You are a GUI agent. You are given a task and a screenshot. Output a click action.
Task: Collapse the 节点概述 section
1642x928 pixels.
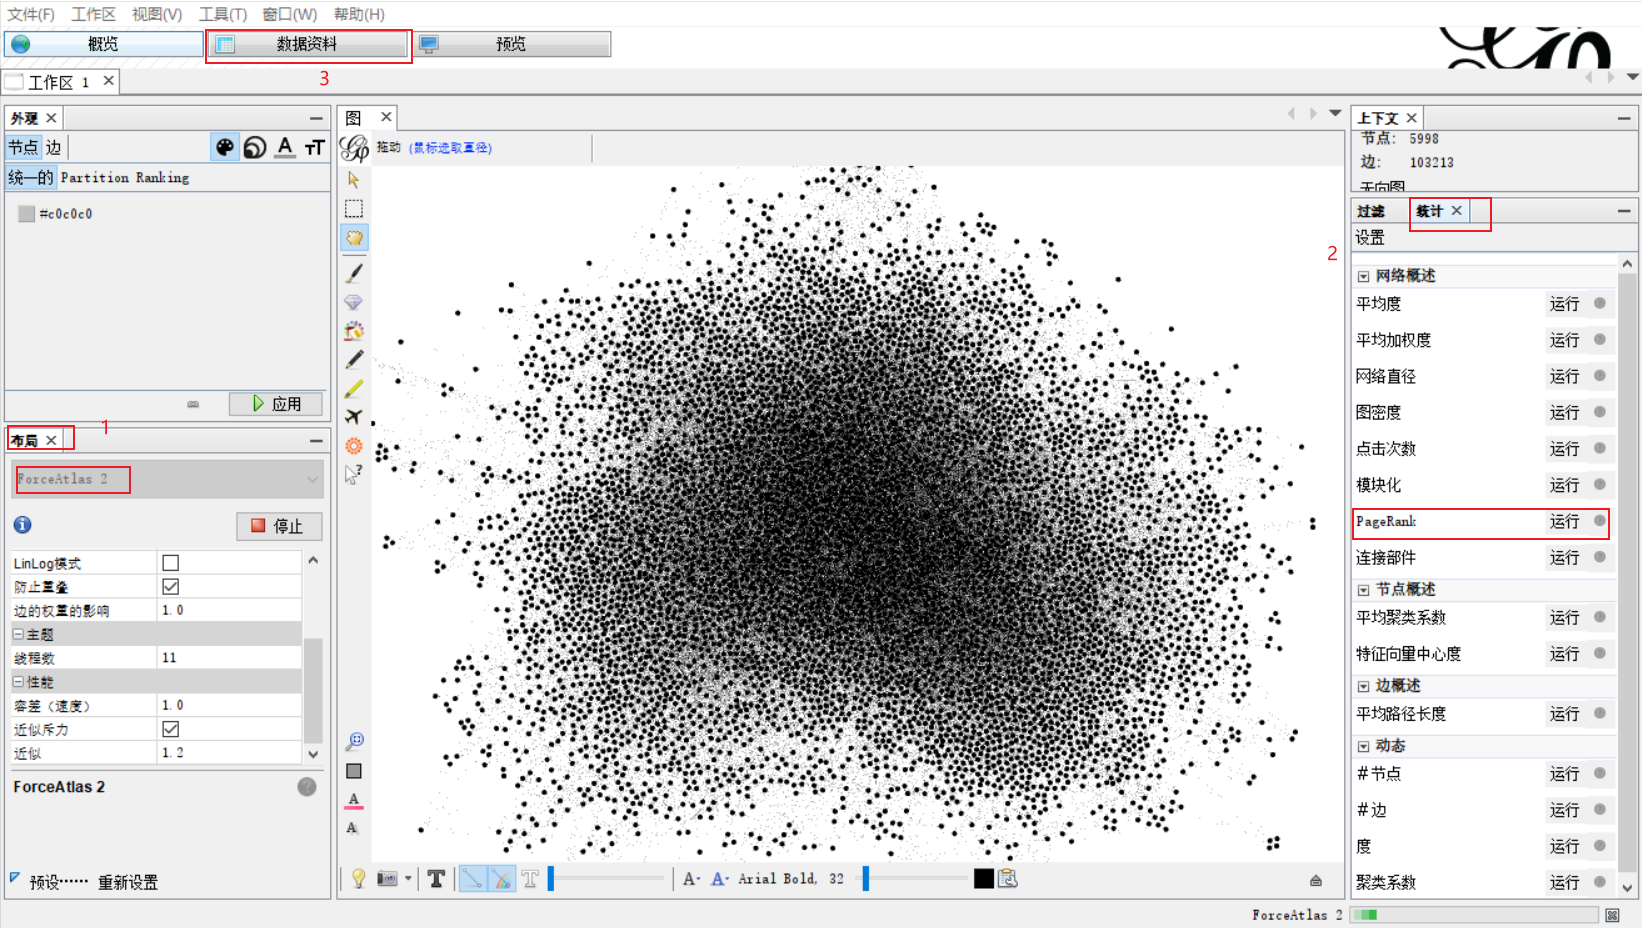pos(1363,590)
